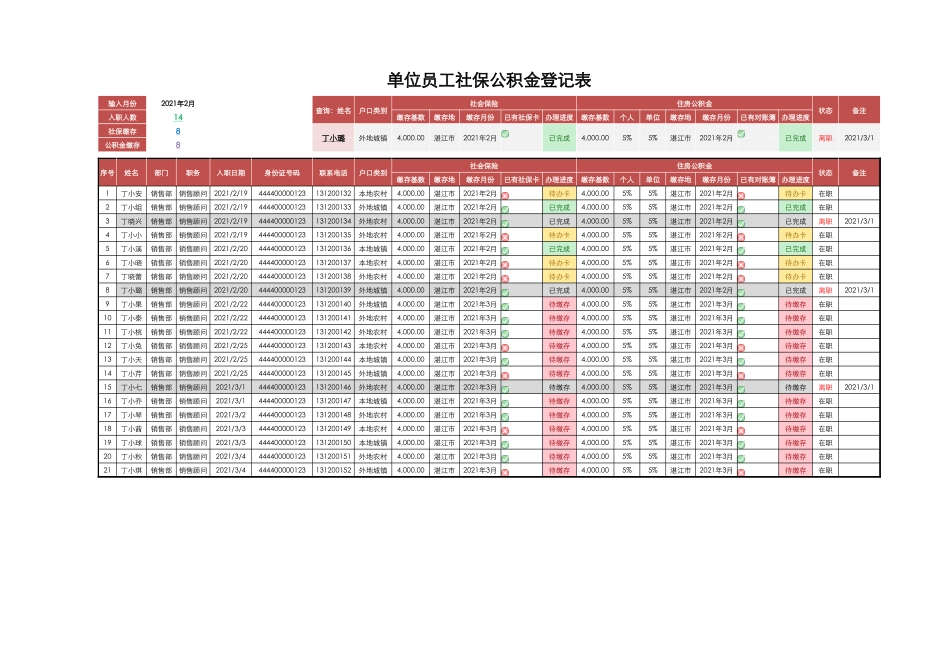Click the 社保缴存 count cell
Image resolution: width=950 pixels, height=672 pixels.
pos(178,131)
